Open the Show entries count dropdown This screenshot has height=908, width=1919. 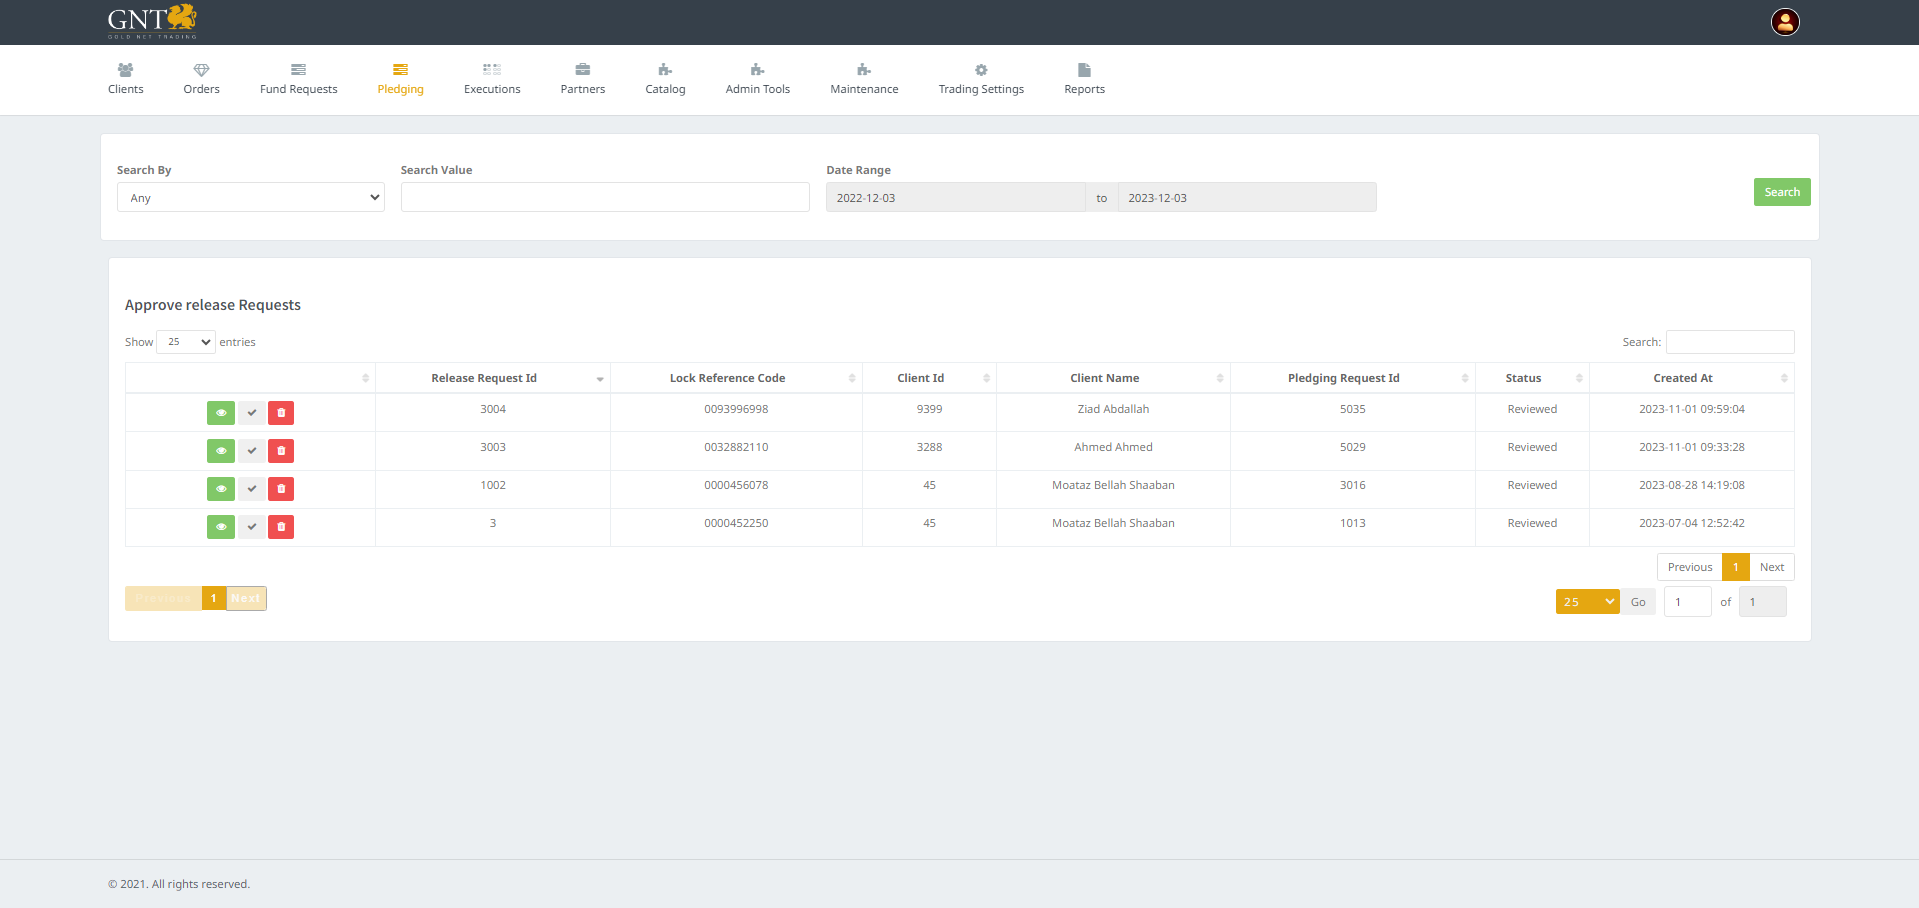click(x=186, y=342)
